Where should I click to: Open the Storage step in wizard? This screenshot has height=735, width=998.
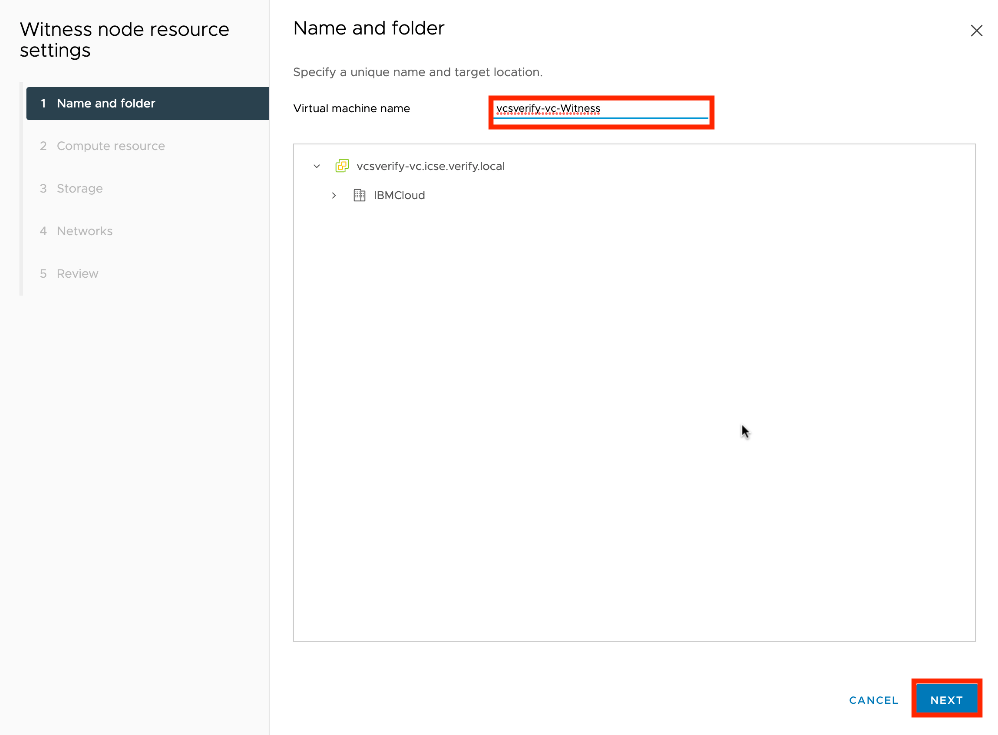pos(79,188)
